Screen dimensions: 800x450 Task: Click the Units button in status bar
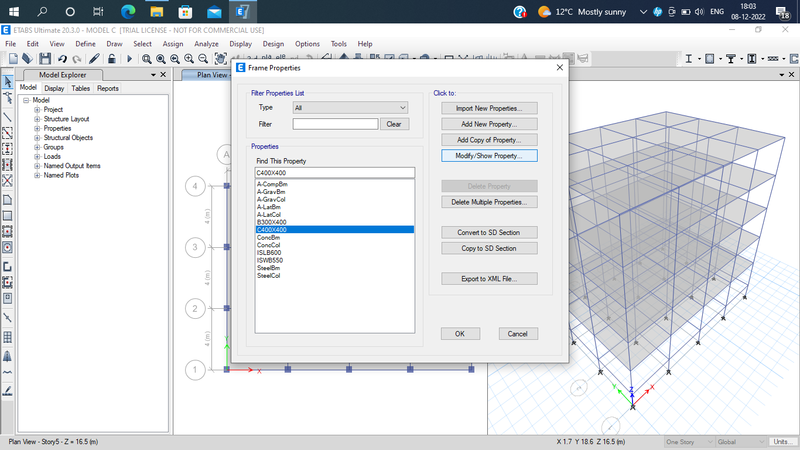782,442
